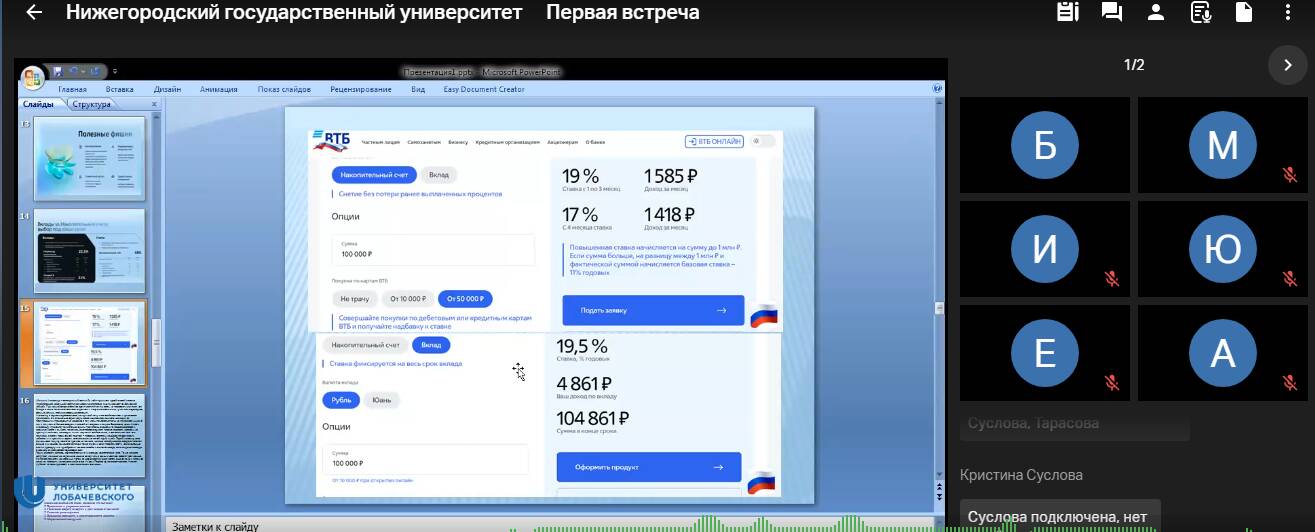Click the Подать заявку button
This screenshot has width=1315, height=532.
(x=653, y=310)
